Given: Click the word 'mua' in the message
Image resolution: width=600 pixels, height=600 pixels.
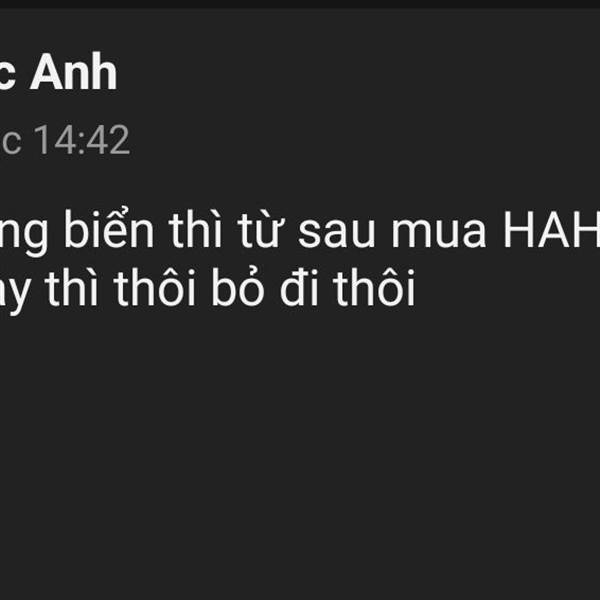Looking at the screenshot, I should tap(439, 233).
